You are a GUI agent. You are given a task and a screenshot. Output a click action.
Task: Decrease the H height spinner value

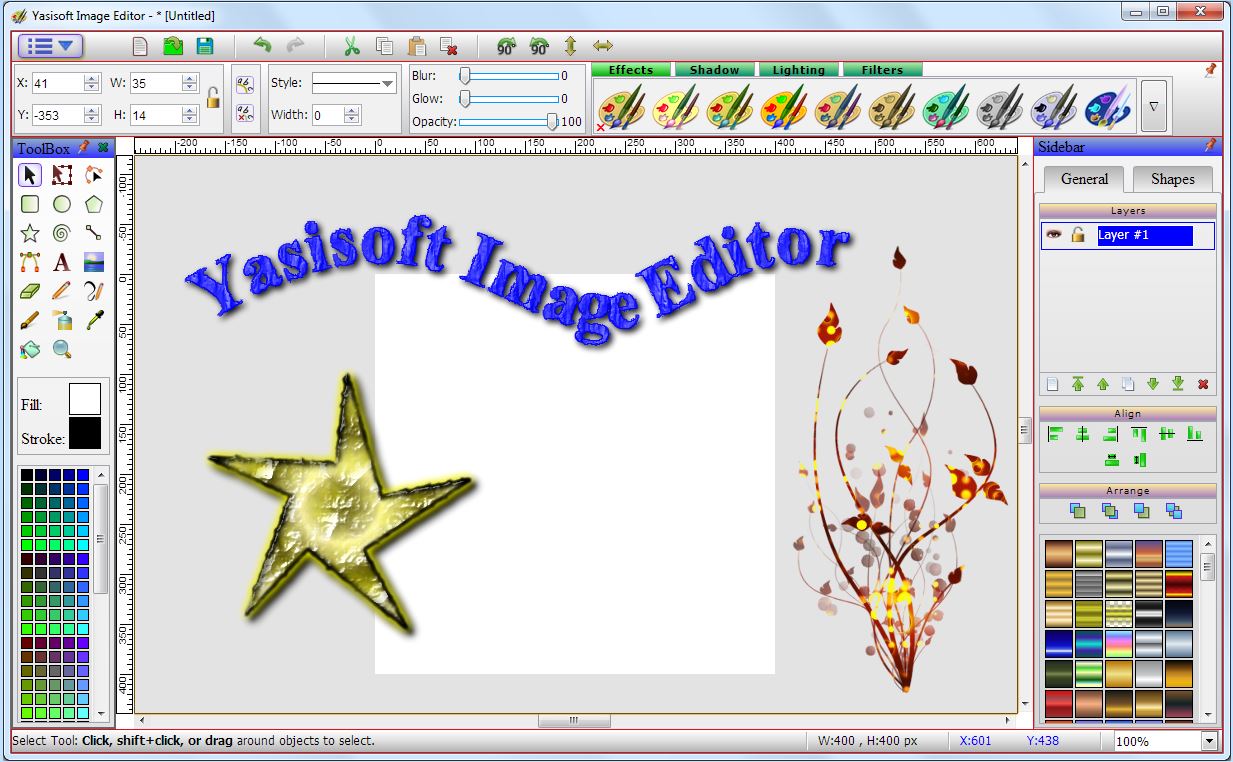[190, 119]
